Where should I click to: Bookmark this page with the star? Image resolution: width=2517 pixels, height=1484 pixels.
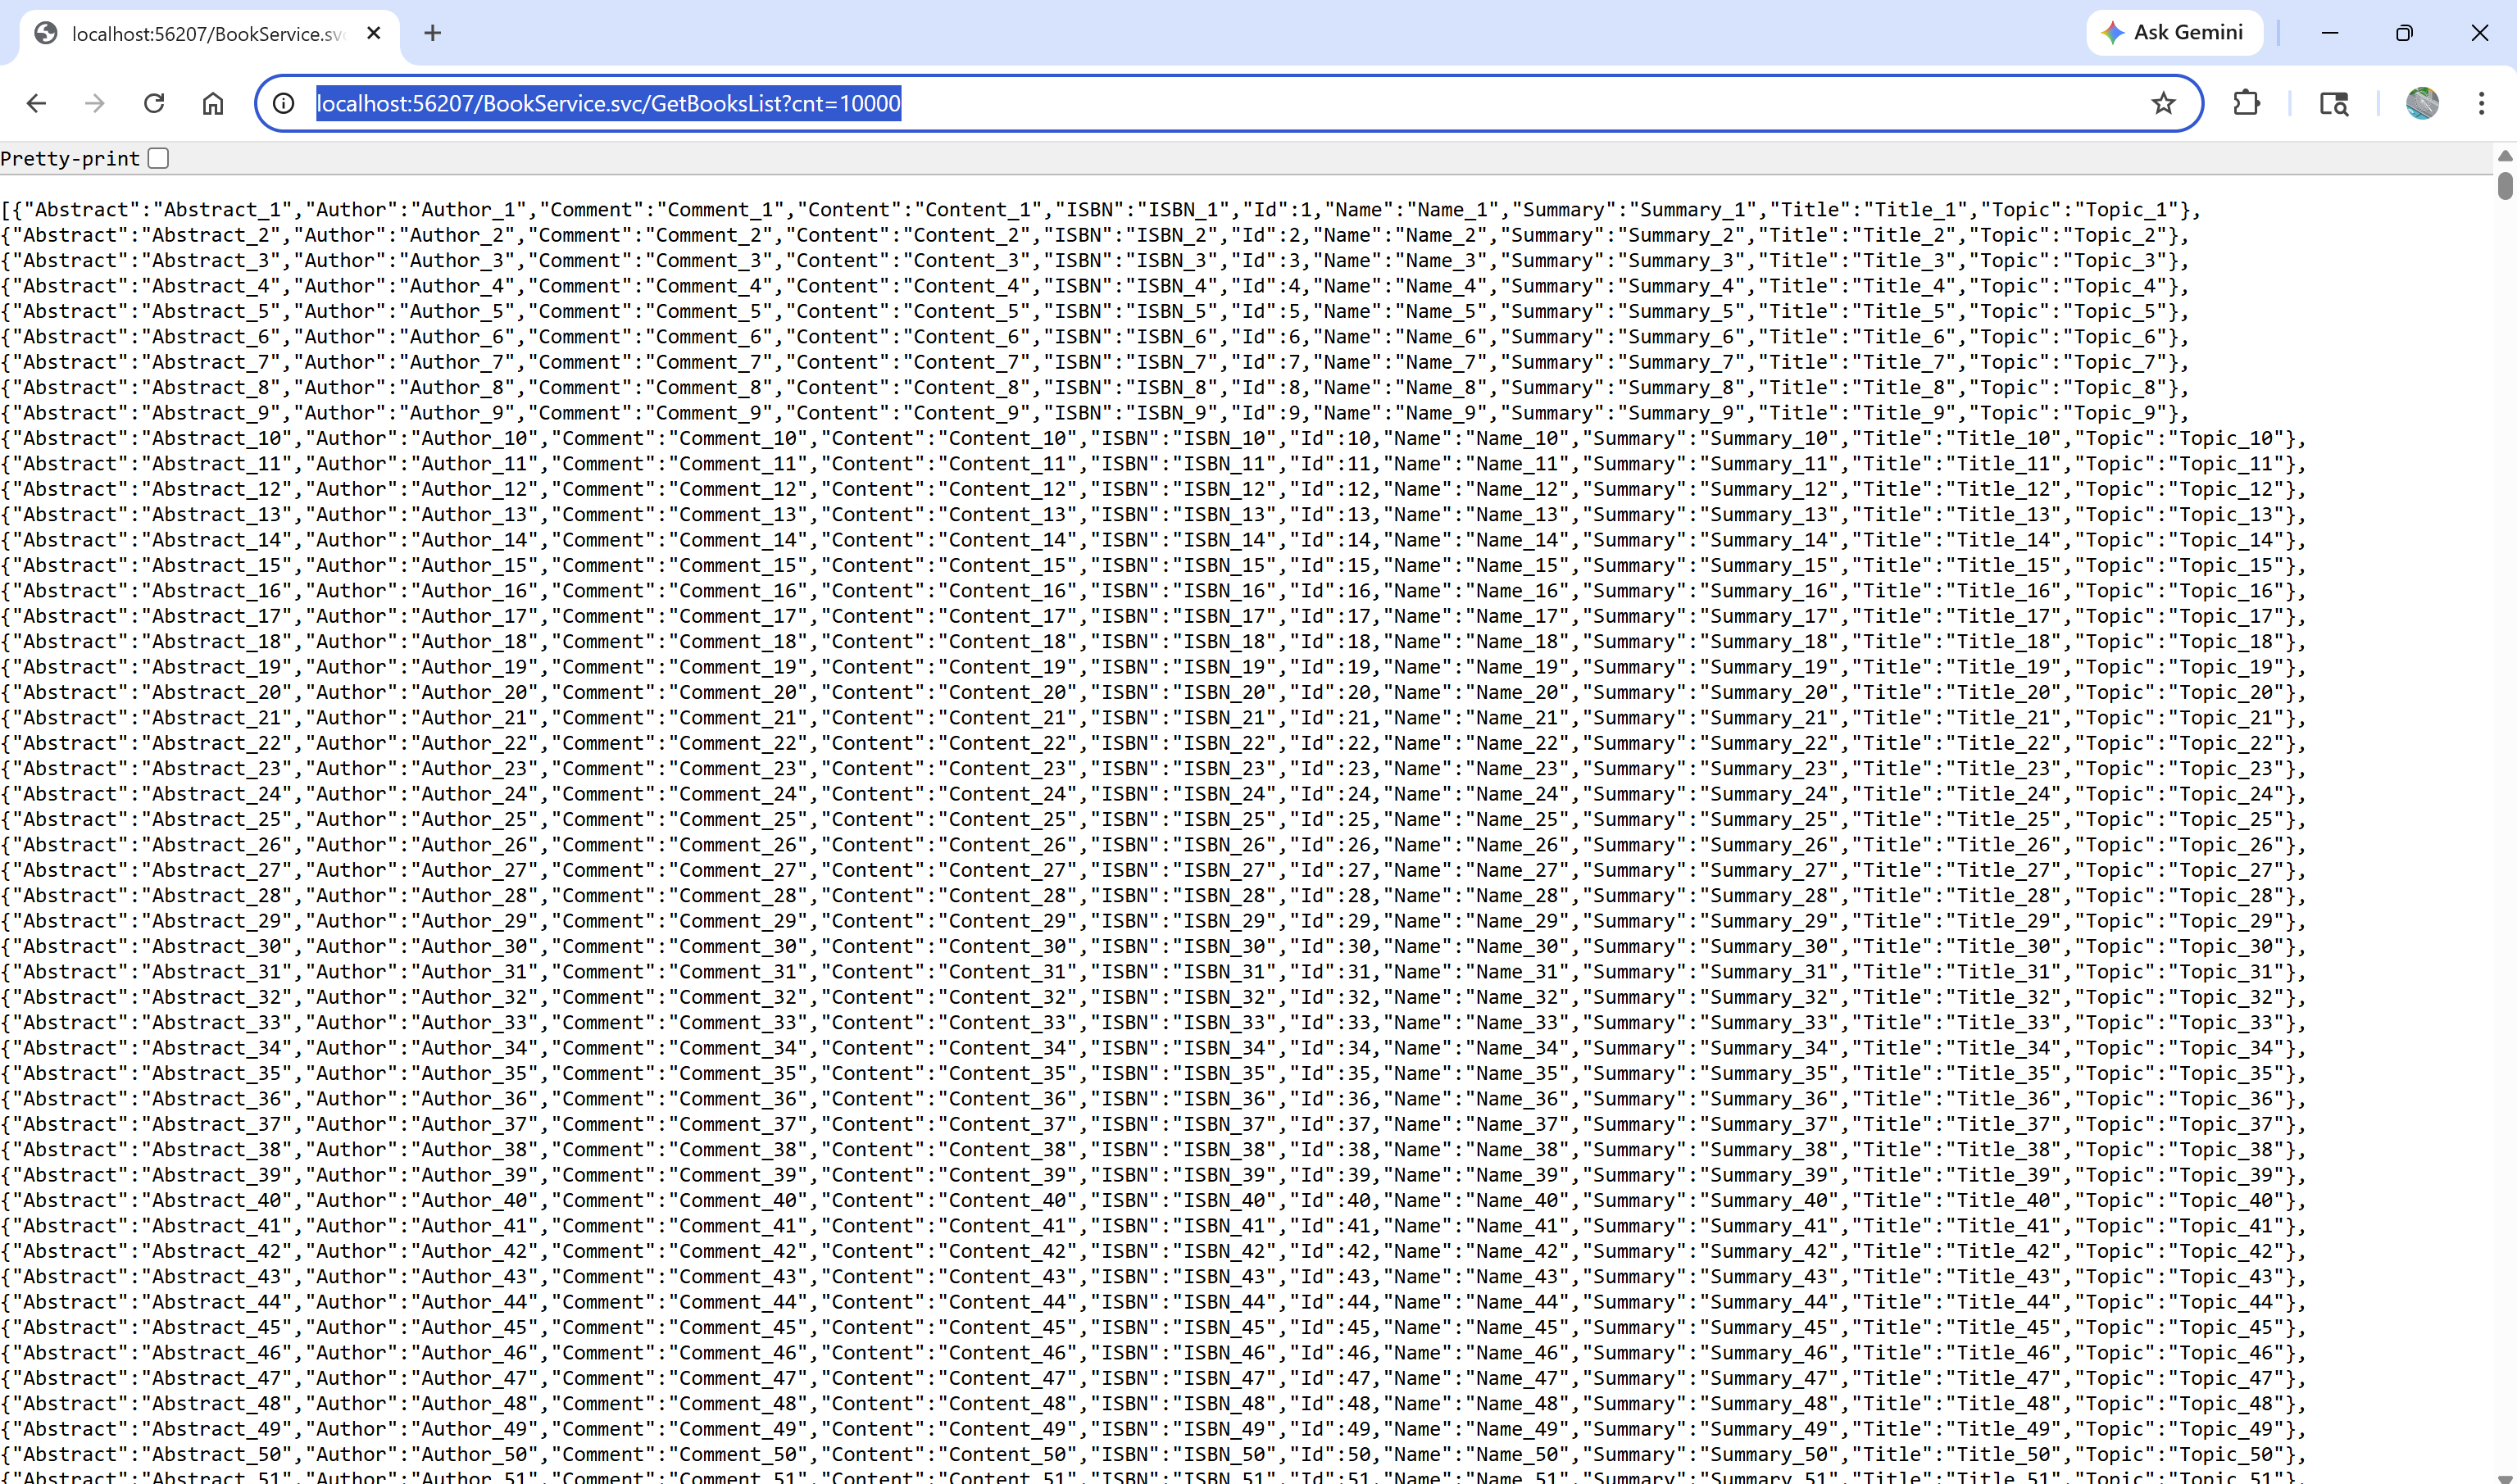point(2163,103)
